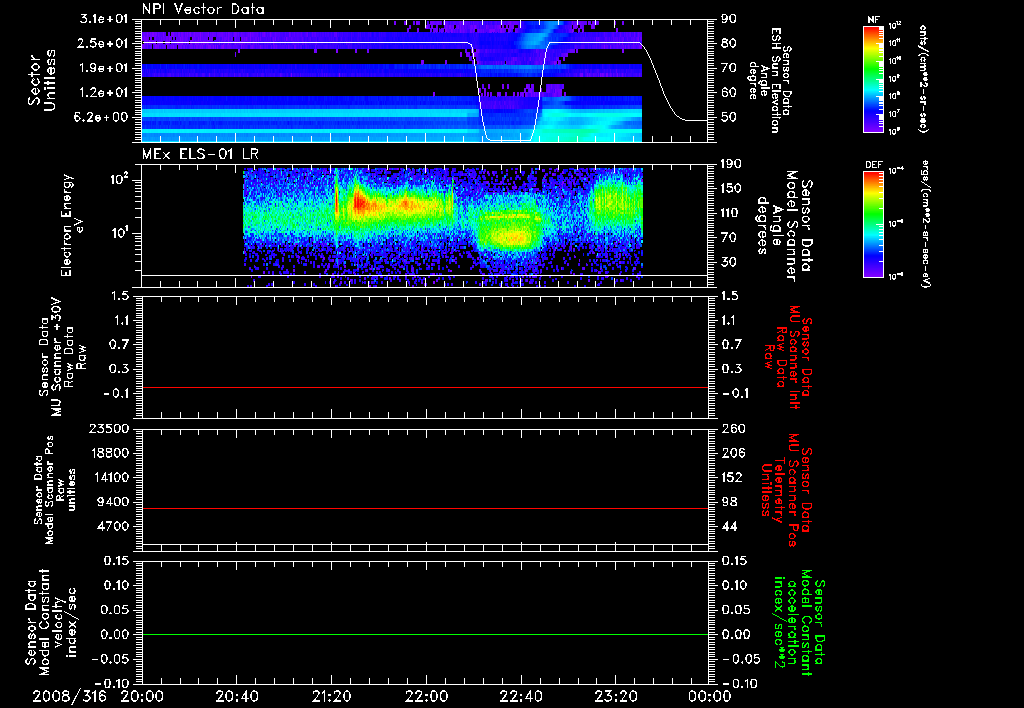Click the "206" telemetry tick value

[x=732, y=453]
